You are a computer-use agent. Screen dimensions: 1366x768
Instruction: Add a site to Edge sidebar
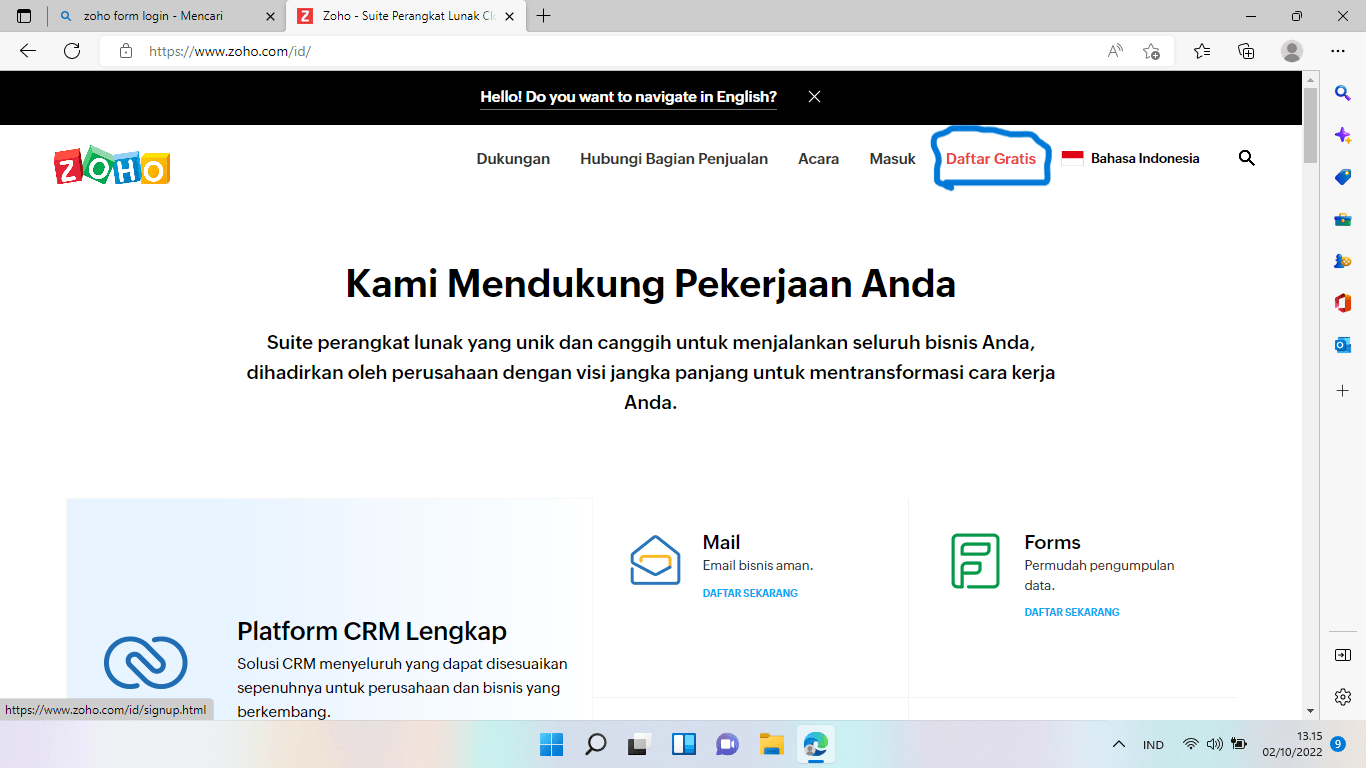point(1343,390)
